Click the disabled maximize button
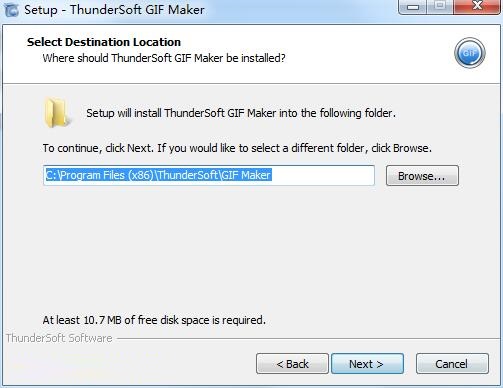Screen dimensions: 503x388 (x=440, y=7)
